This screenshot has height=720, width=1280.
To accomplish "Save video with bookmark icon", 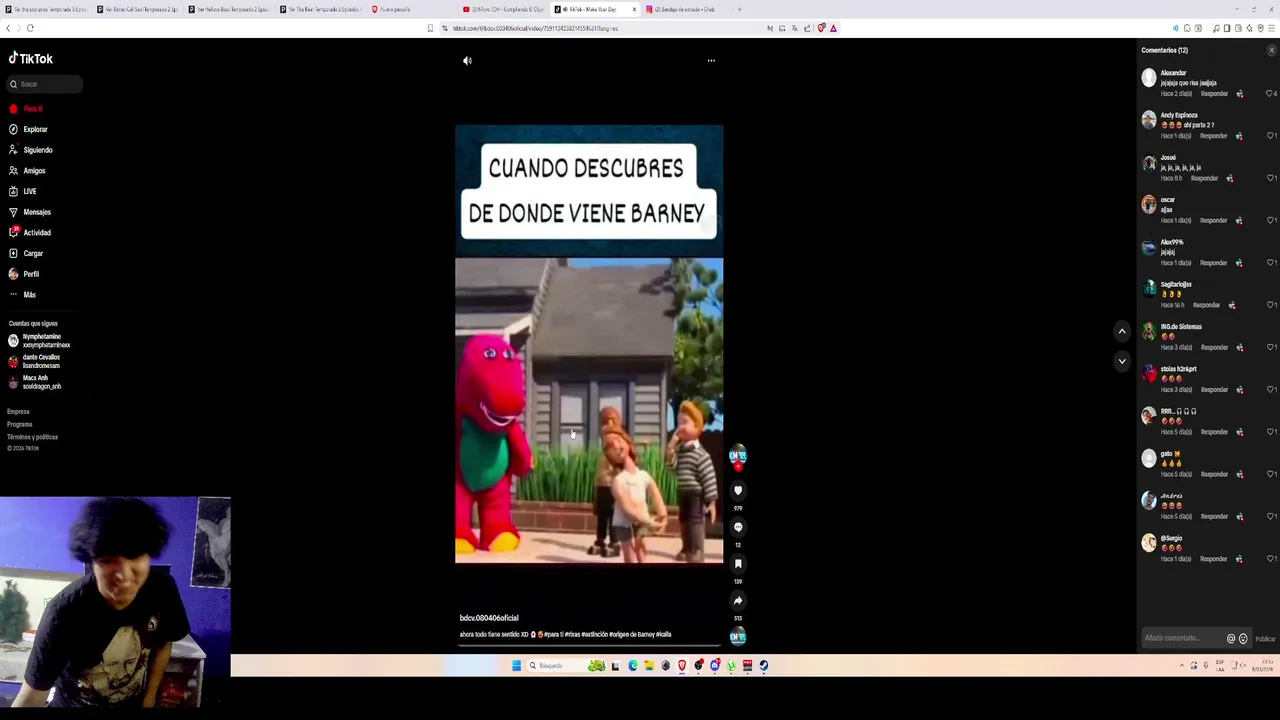I will 738,564.
